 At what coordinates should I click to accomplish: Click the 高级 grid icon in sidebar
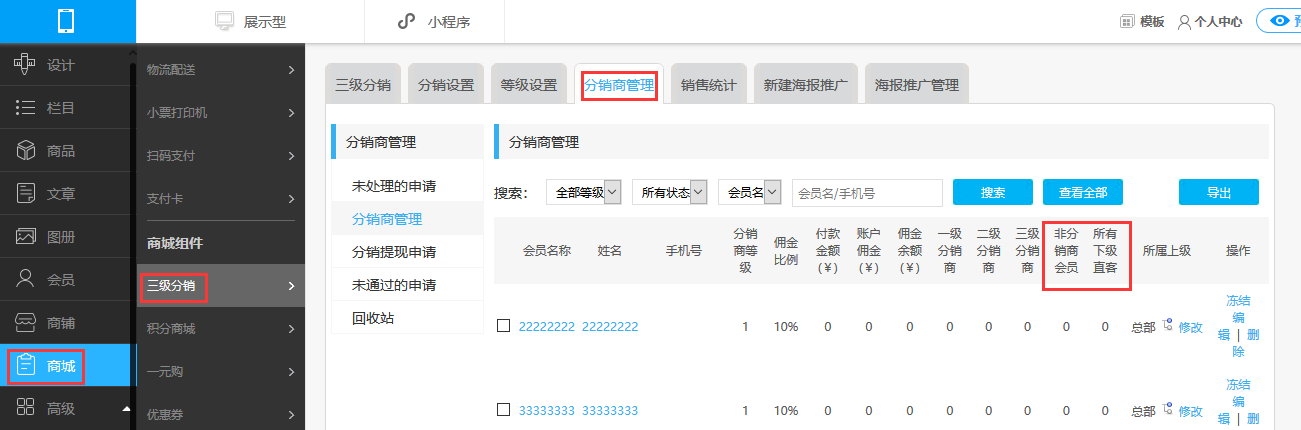(26, 408)
